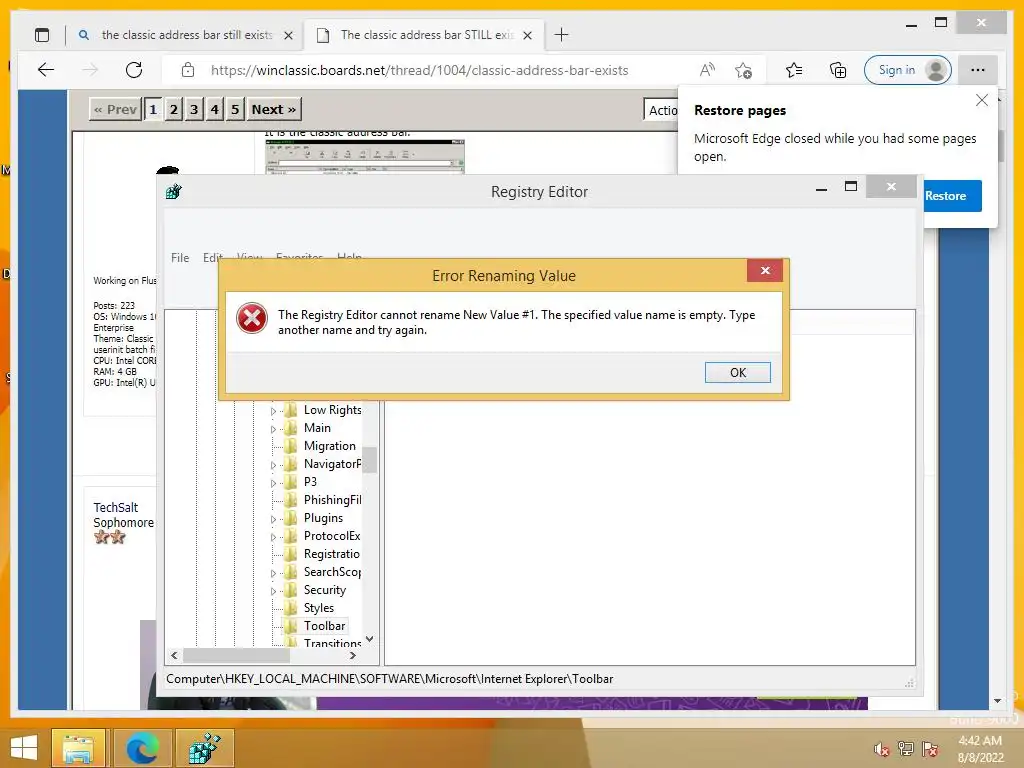Add this page to favorites star icon
Image resolution: width=1024 pixels, height=768 pixels.
(743, 70)
